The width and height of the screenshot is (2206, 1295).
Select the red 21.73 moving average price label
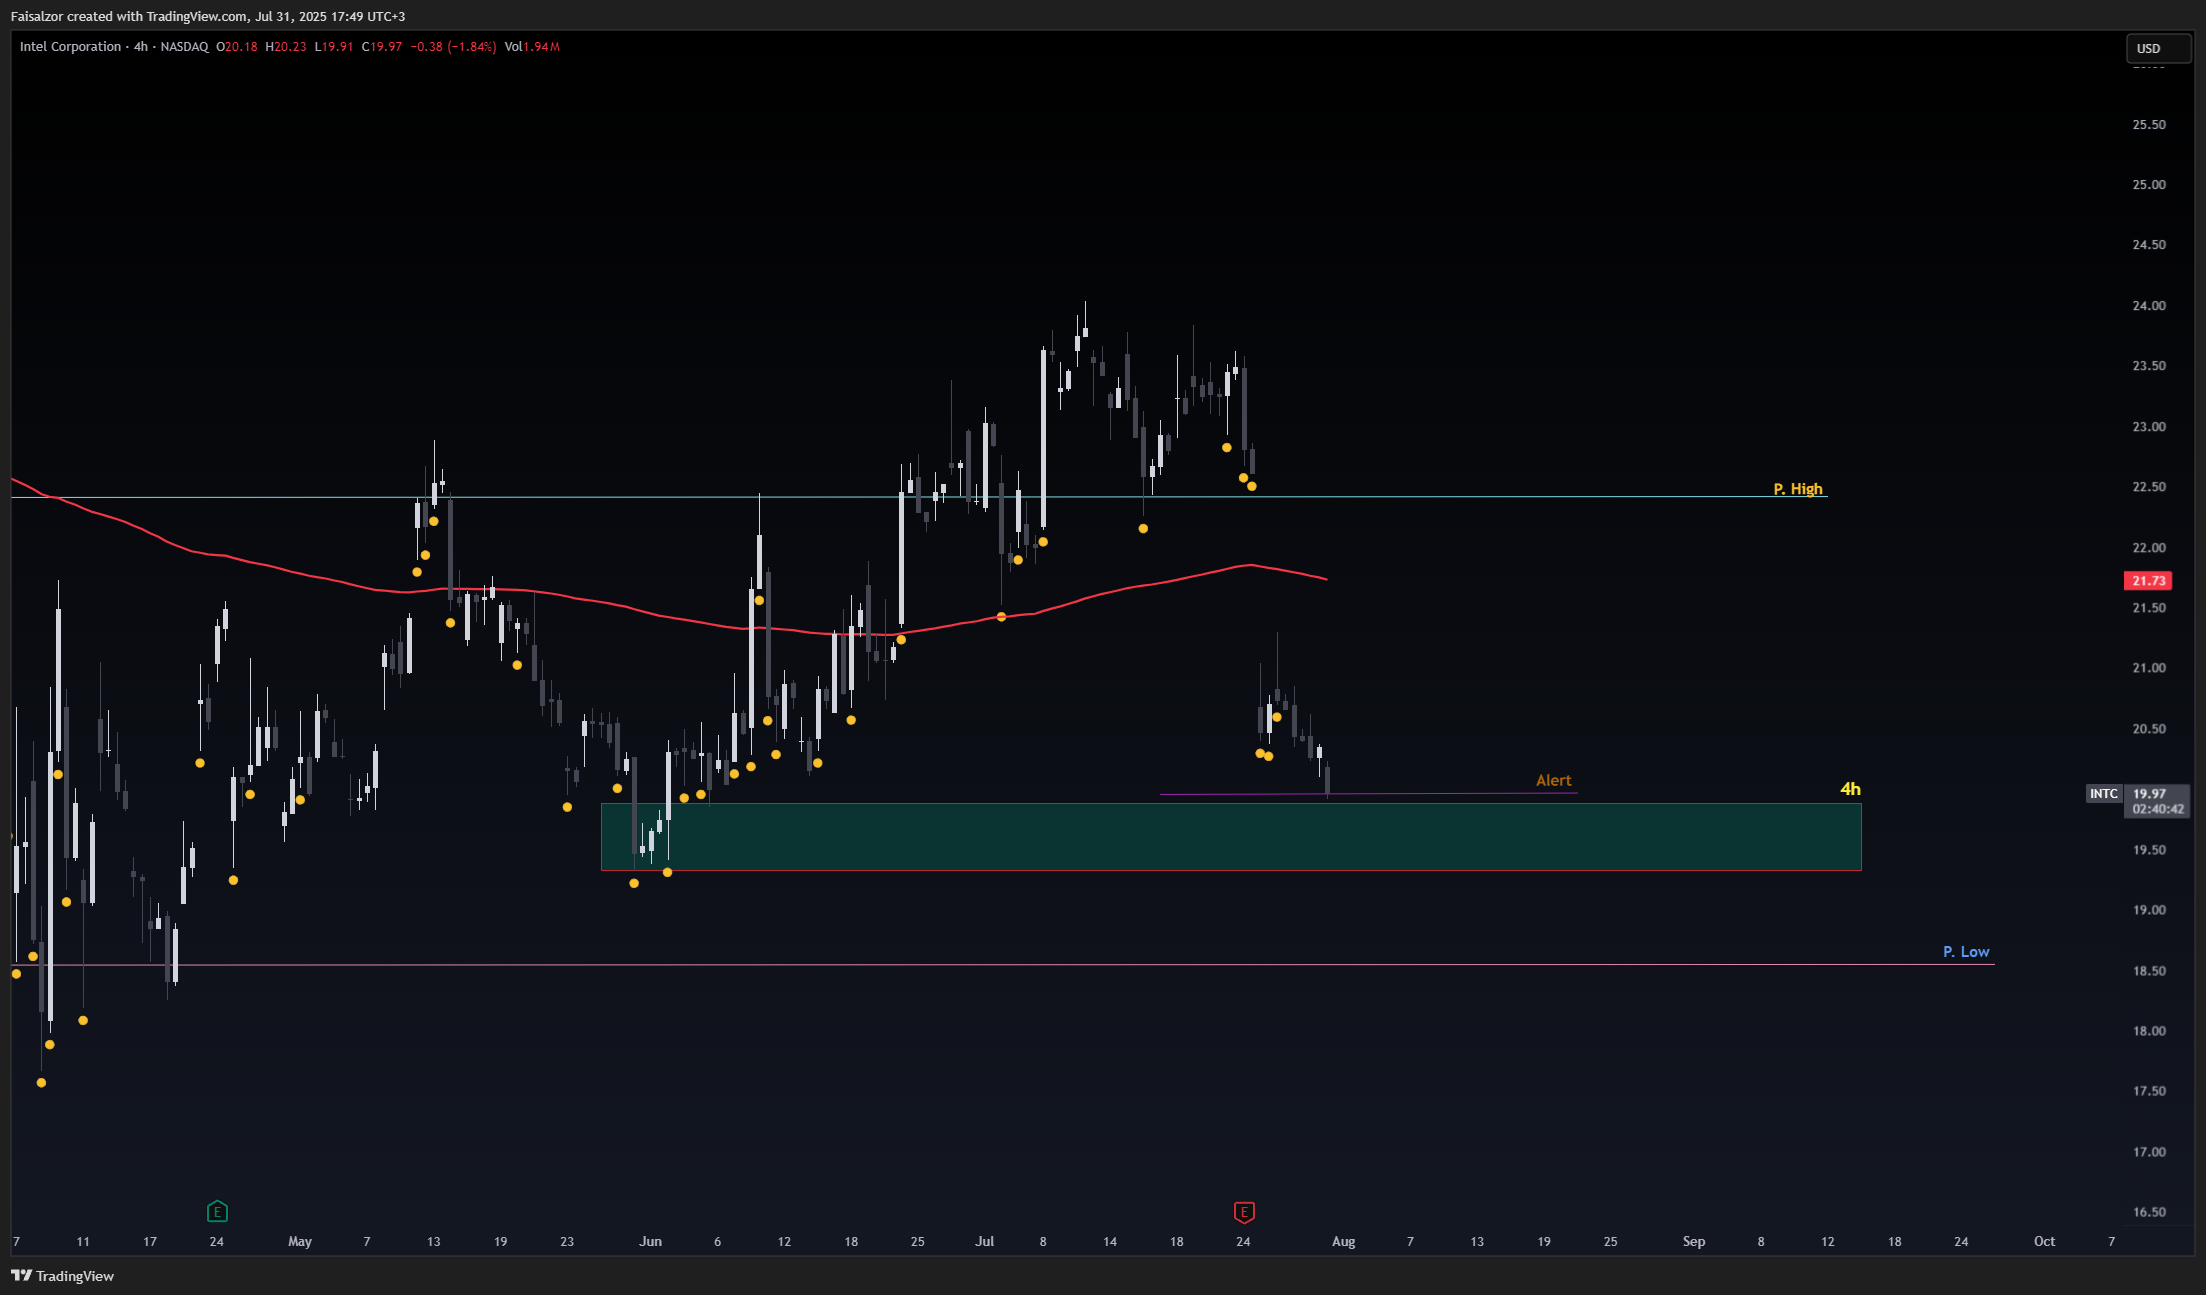(x=2148, y=580)
